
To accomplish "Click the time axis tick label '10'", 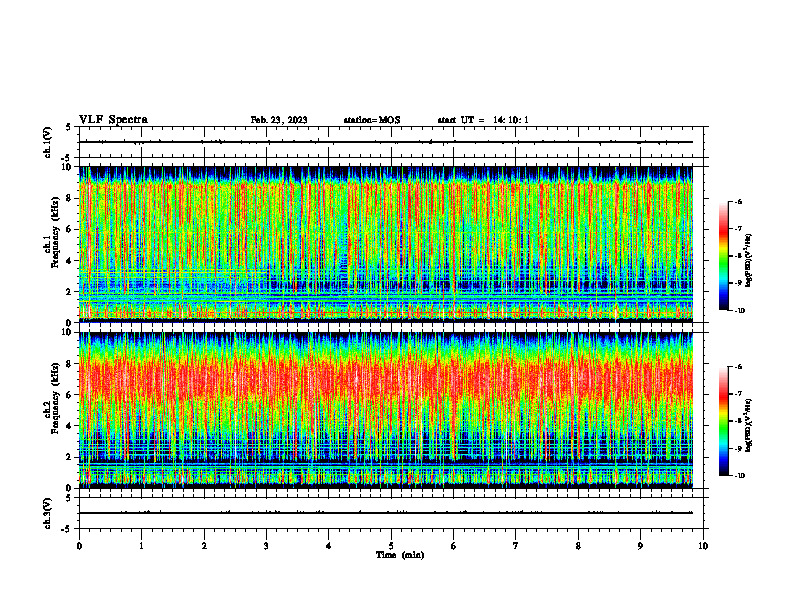I will click(703, 546).
